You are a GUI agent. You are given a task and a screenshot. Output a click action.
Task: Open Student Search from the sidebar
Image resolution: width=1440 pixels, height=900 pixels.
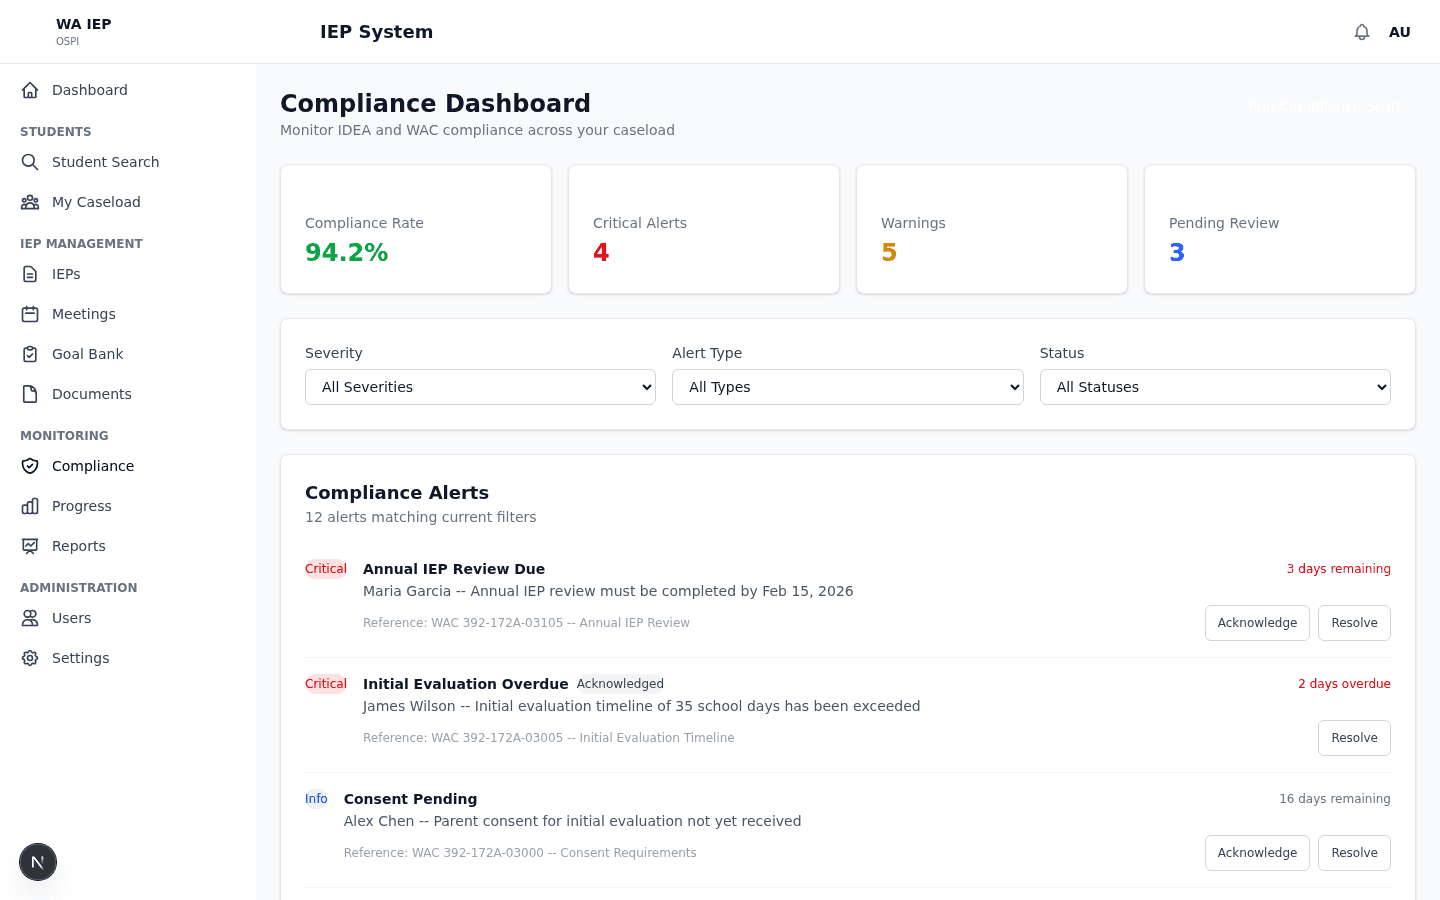click(106, 162)
